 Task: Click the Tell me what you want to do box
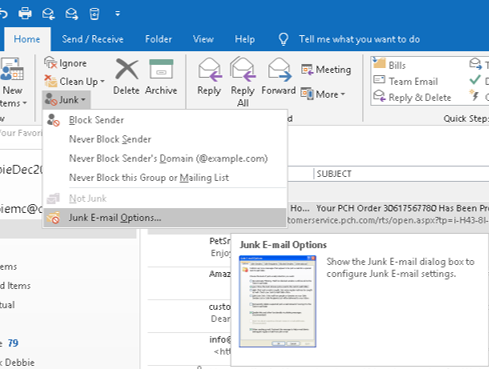pos(359,39)
